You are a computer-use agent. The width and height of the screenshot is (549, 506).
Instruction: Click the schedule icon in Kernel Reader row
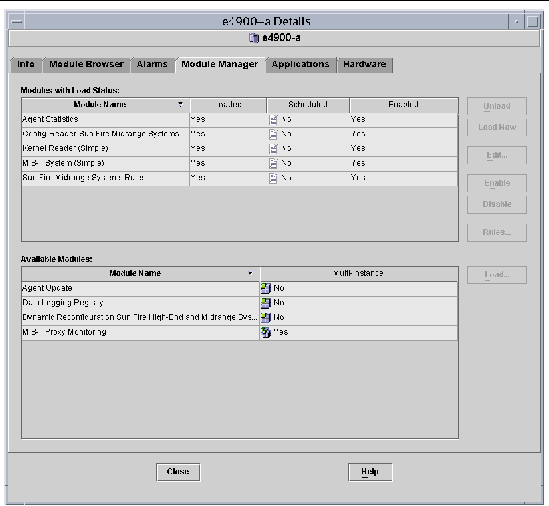(273, 149)
